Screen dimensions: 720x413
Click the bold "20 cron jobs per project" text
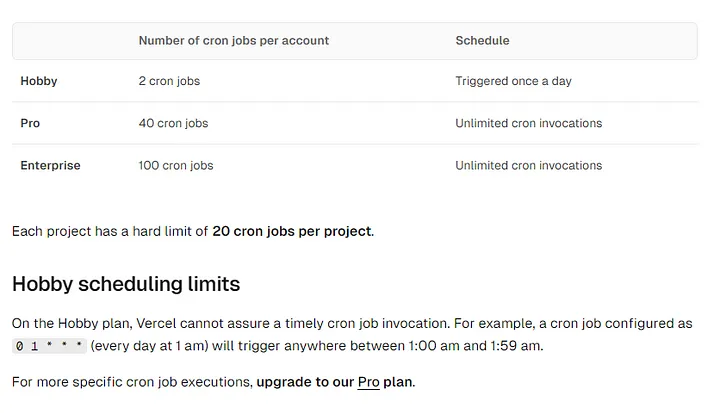tap(291, 231)
